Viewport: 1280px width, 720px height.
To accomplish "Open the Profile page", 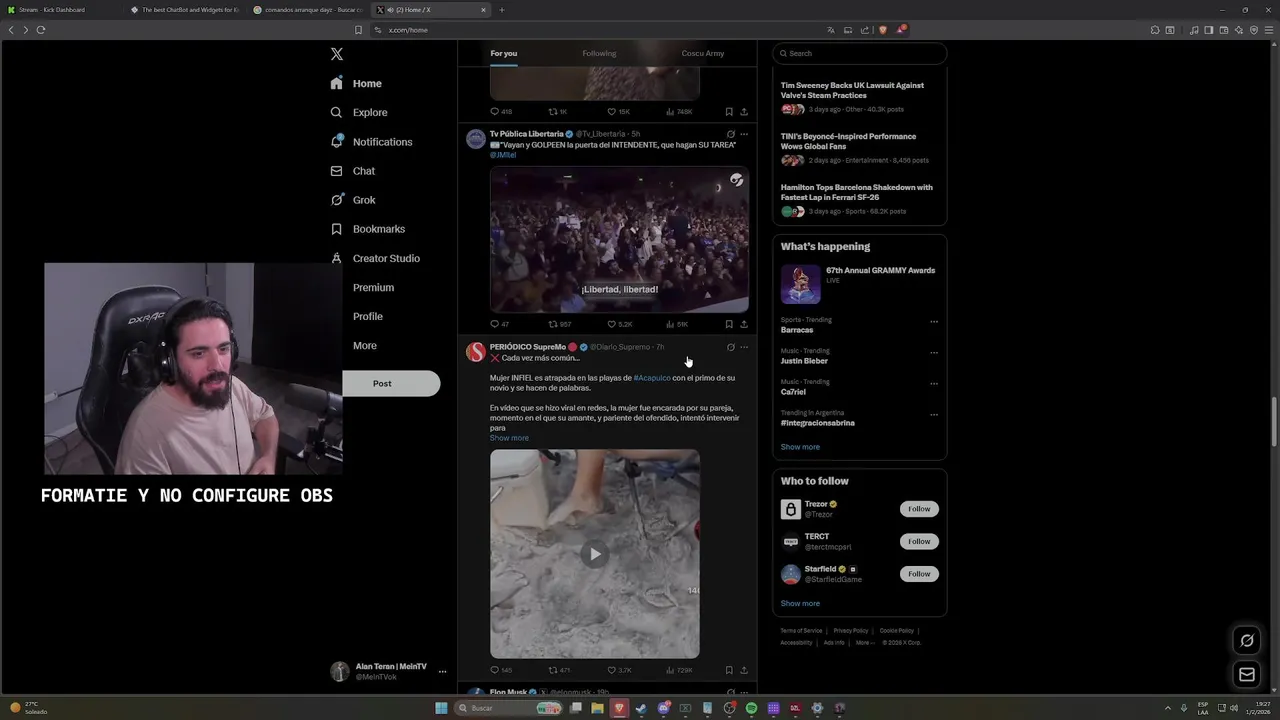I will (x=367, y=316).
